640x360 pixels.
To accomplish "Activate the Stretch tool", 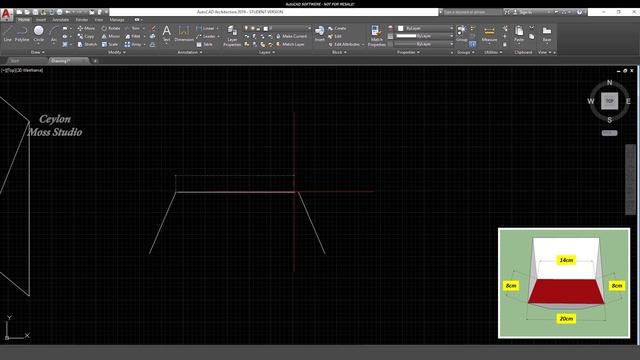I will 87,44.
